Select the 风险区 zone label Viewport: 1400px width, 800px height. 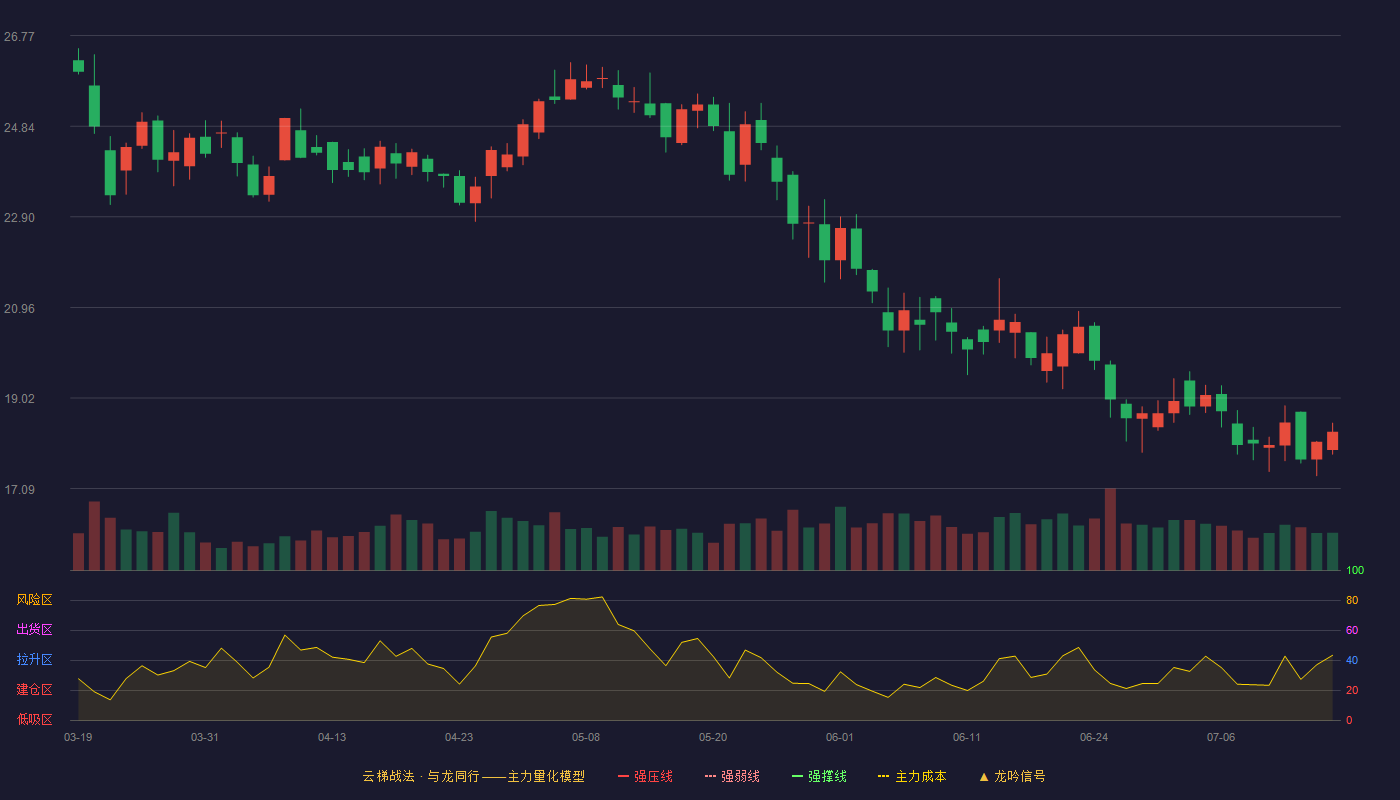(34, 600)
